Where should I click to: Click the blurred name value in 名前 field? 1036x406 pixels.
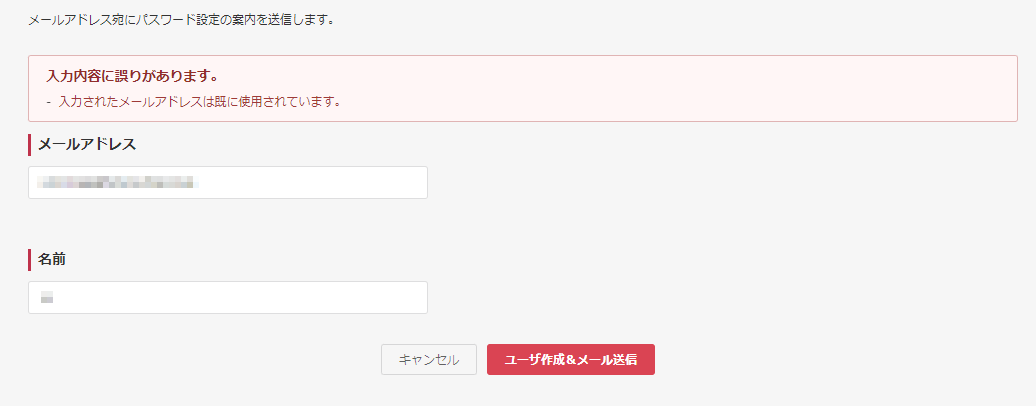pyautogui.click(x=46, y=298)
